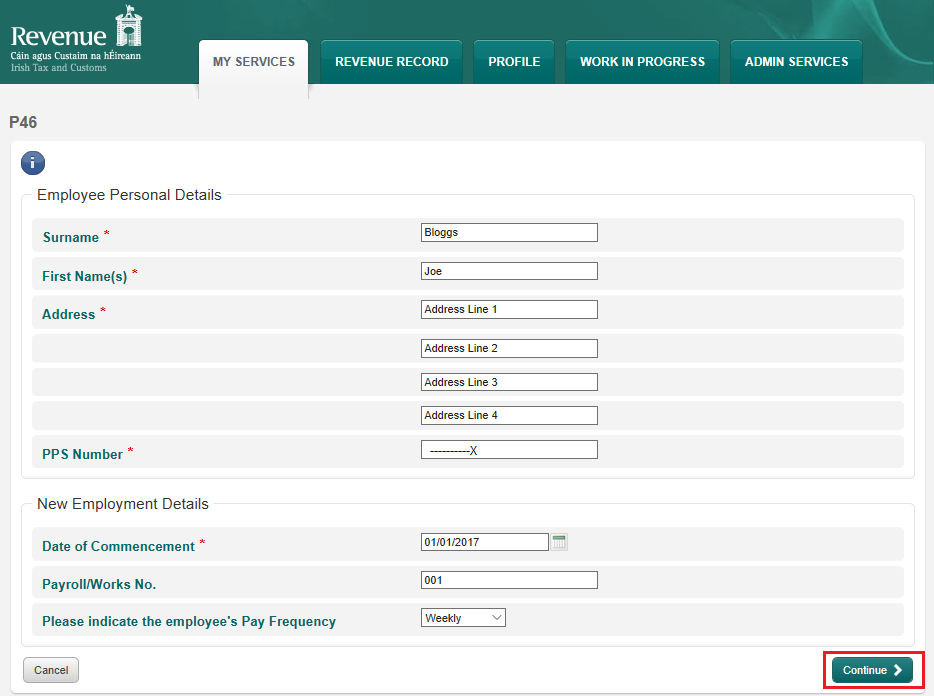
Task: Open the date picker calendar icon
Action: pyautogui.click(x=560, y=542)
